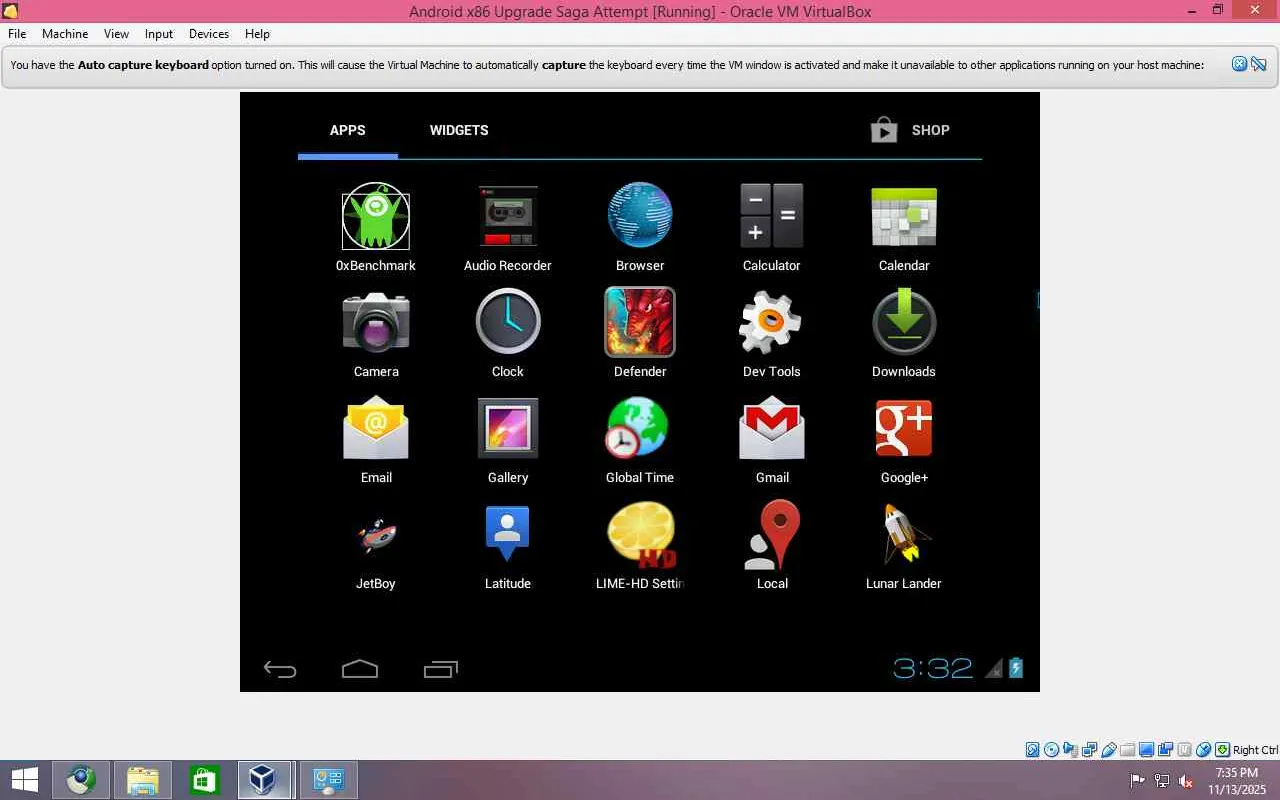Click the muted volume tray icon

(x=1186, y=781)
